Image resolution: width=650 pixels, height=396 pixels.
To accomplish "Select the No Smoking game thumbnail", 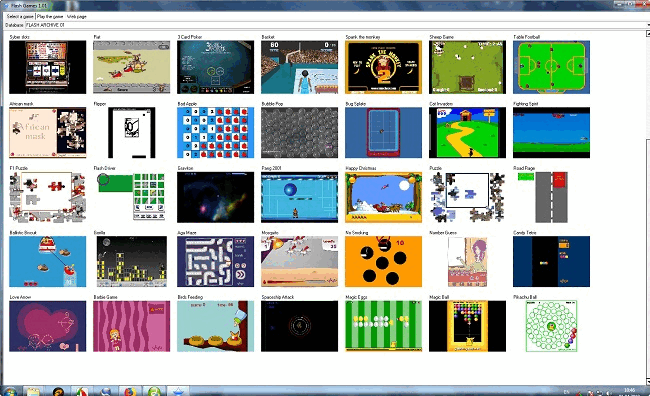I will coord(383,262).
